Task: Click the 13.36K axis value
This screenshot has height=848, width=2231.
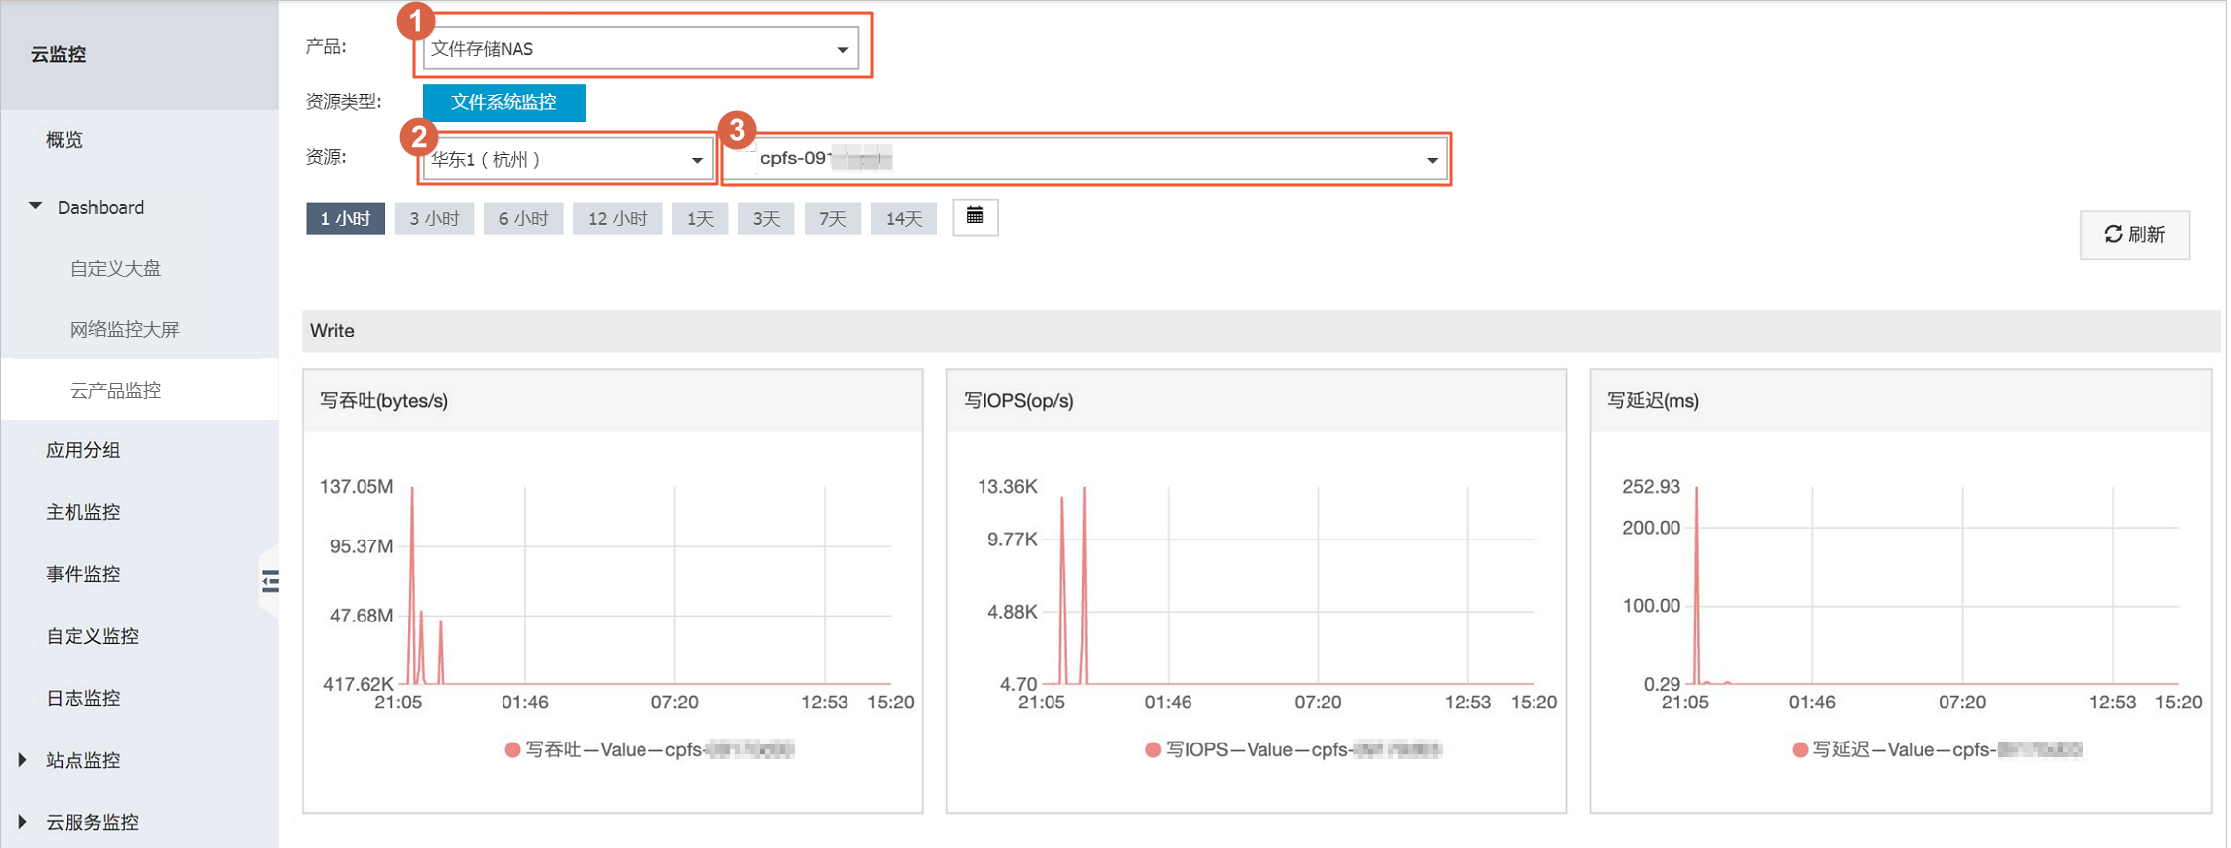Action: [1007, 487]
